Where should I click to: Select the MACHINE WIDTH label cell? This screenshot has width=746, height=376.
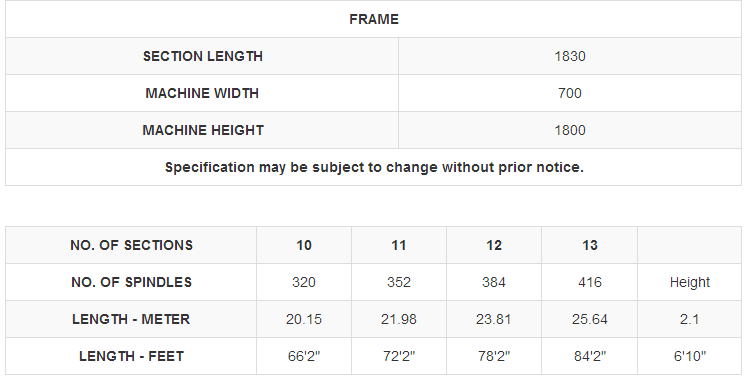[202, 93]
